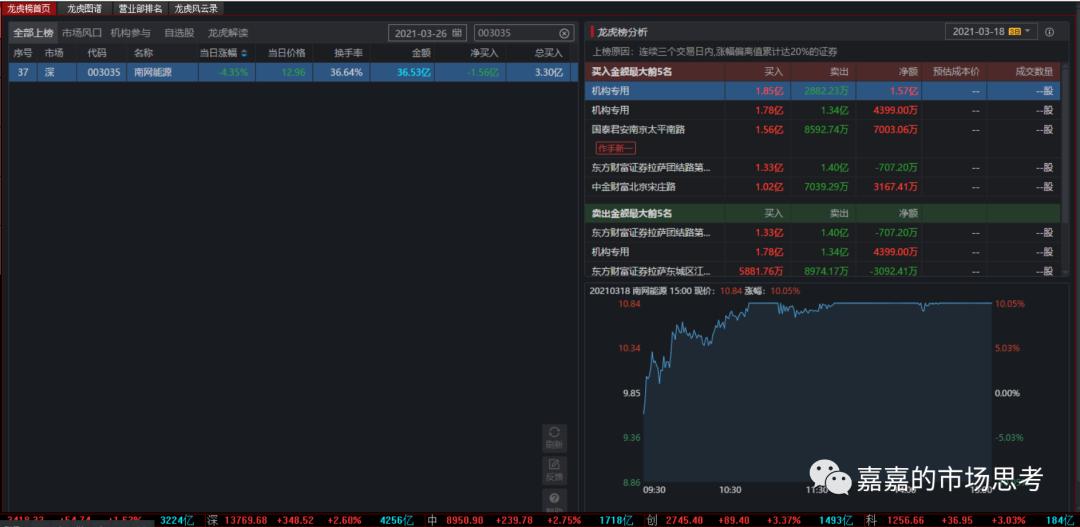Image resolution: width=1080 pixels, height=527 pixels.
Task: Click the 上榜原因 reason text line
Action: tap(714, 52)
